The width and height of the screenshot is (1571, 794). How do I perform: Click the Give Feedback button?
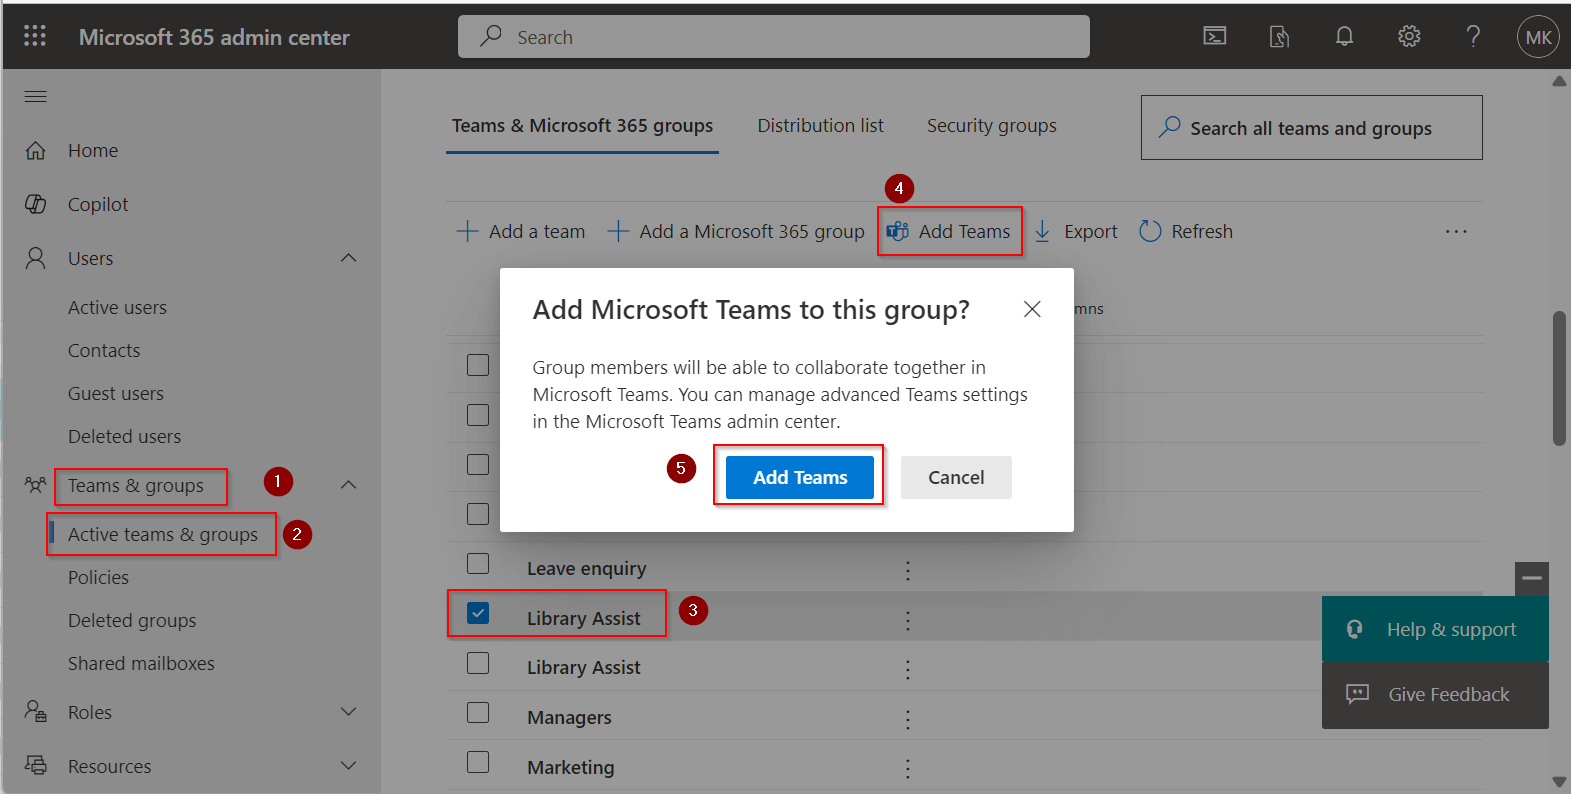pyautogui.click(x=1435, y=694)
